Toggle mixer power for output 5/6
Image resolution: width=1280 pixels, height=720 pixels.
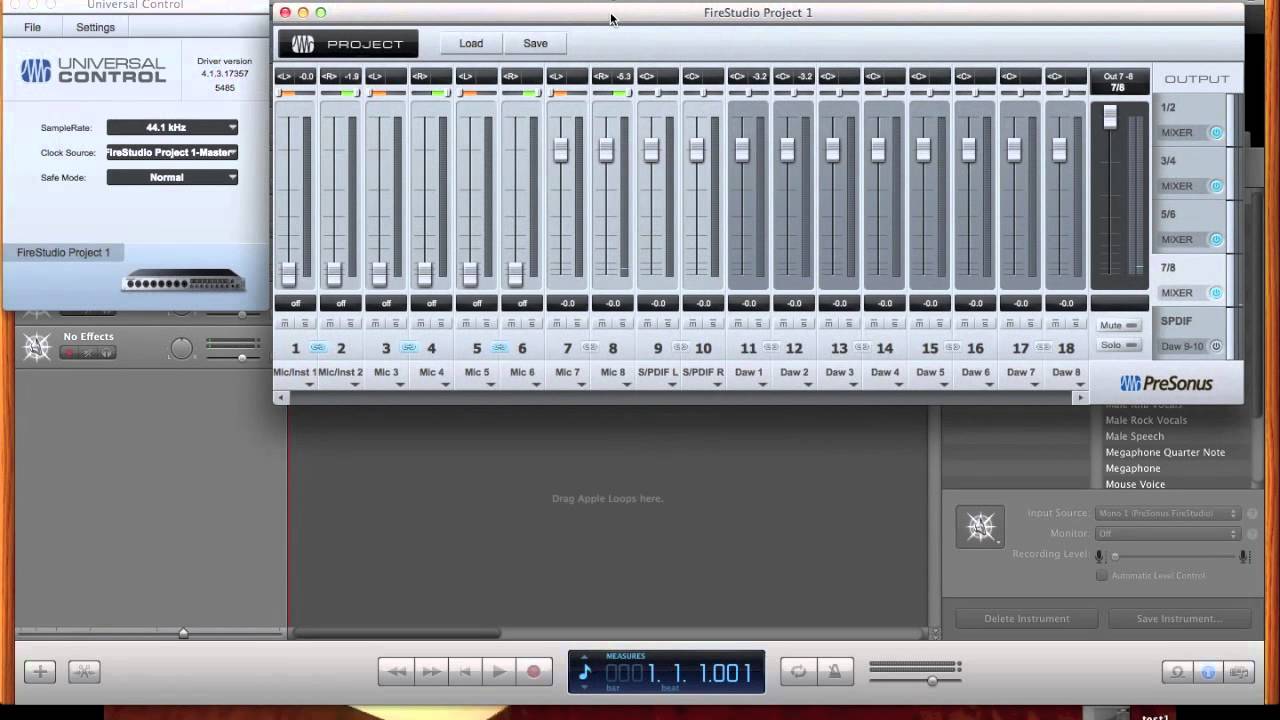1216,239
